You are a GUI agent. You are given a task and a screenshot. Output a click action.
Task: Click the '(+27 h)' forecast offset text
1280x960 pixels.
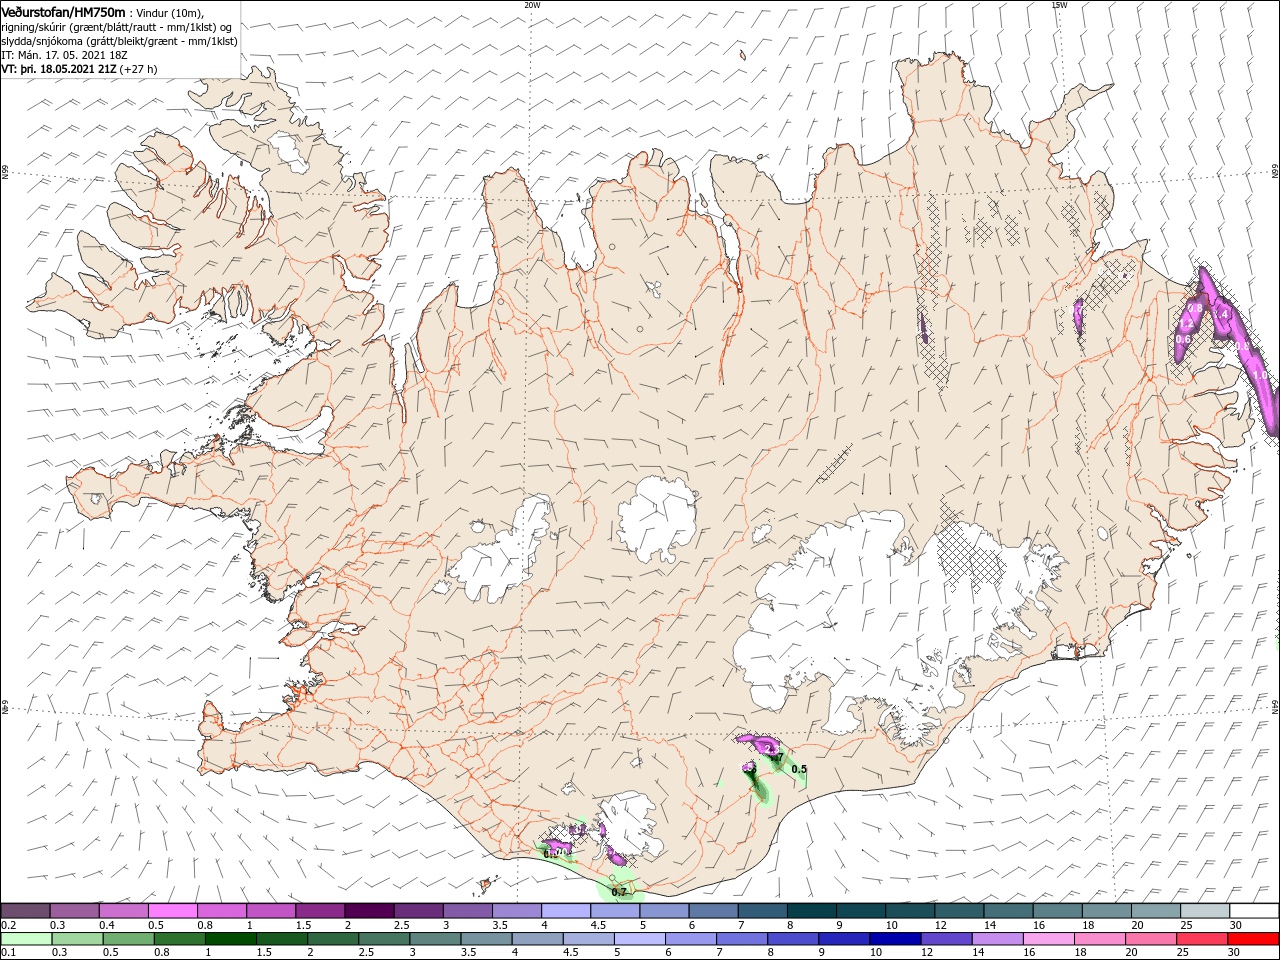coord(138,69)
